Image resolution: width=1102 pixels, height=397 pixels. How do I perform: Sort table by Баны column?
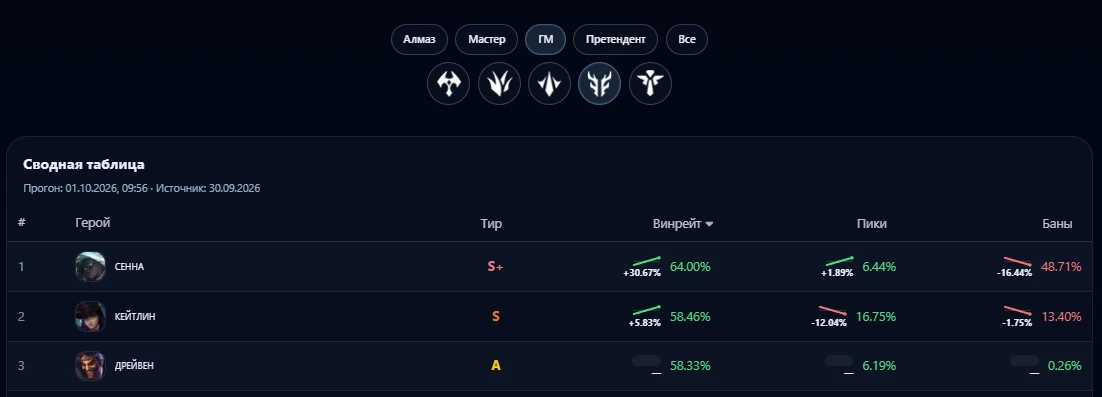(1057, 223)
